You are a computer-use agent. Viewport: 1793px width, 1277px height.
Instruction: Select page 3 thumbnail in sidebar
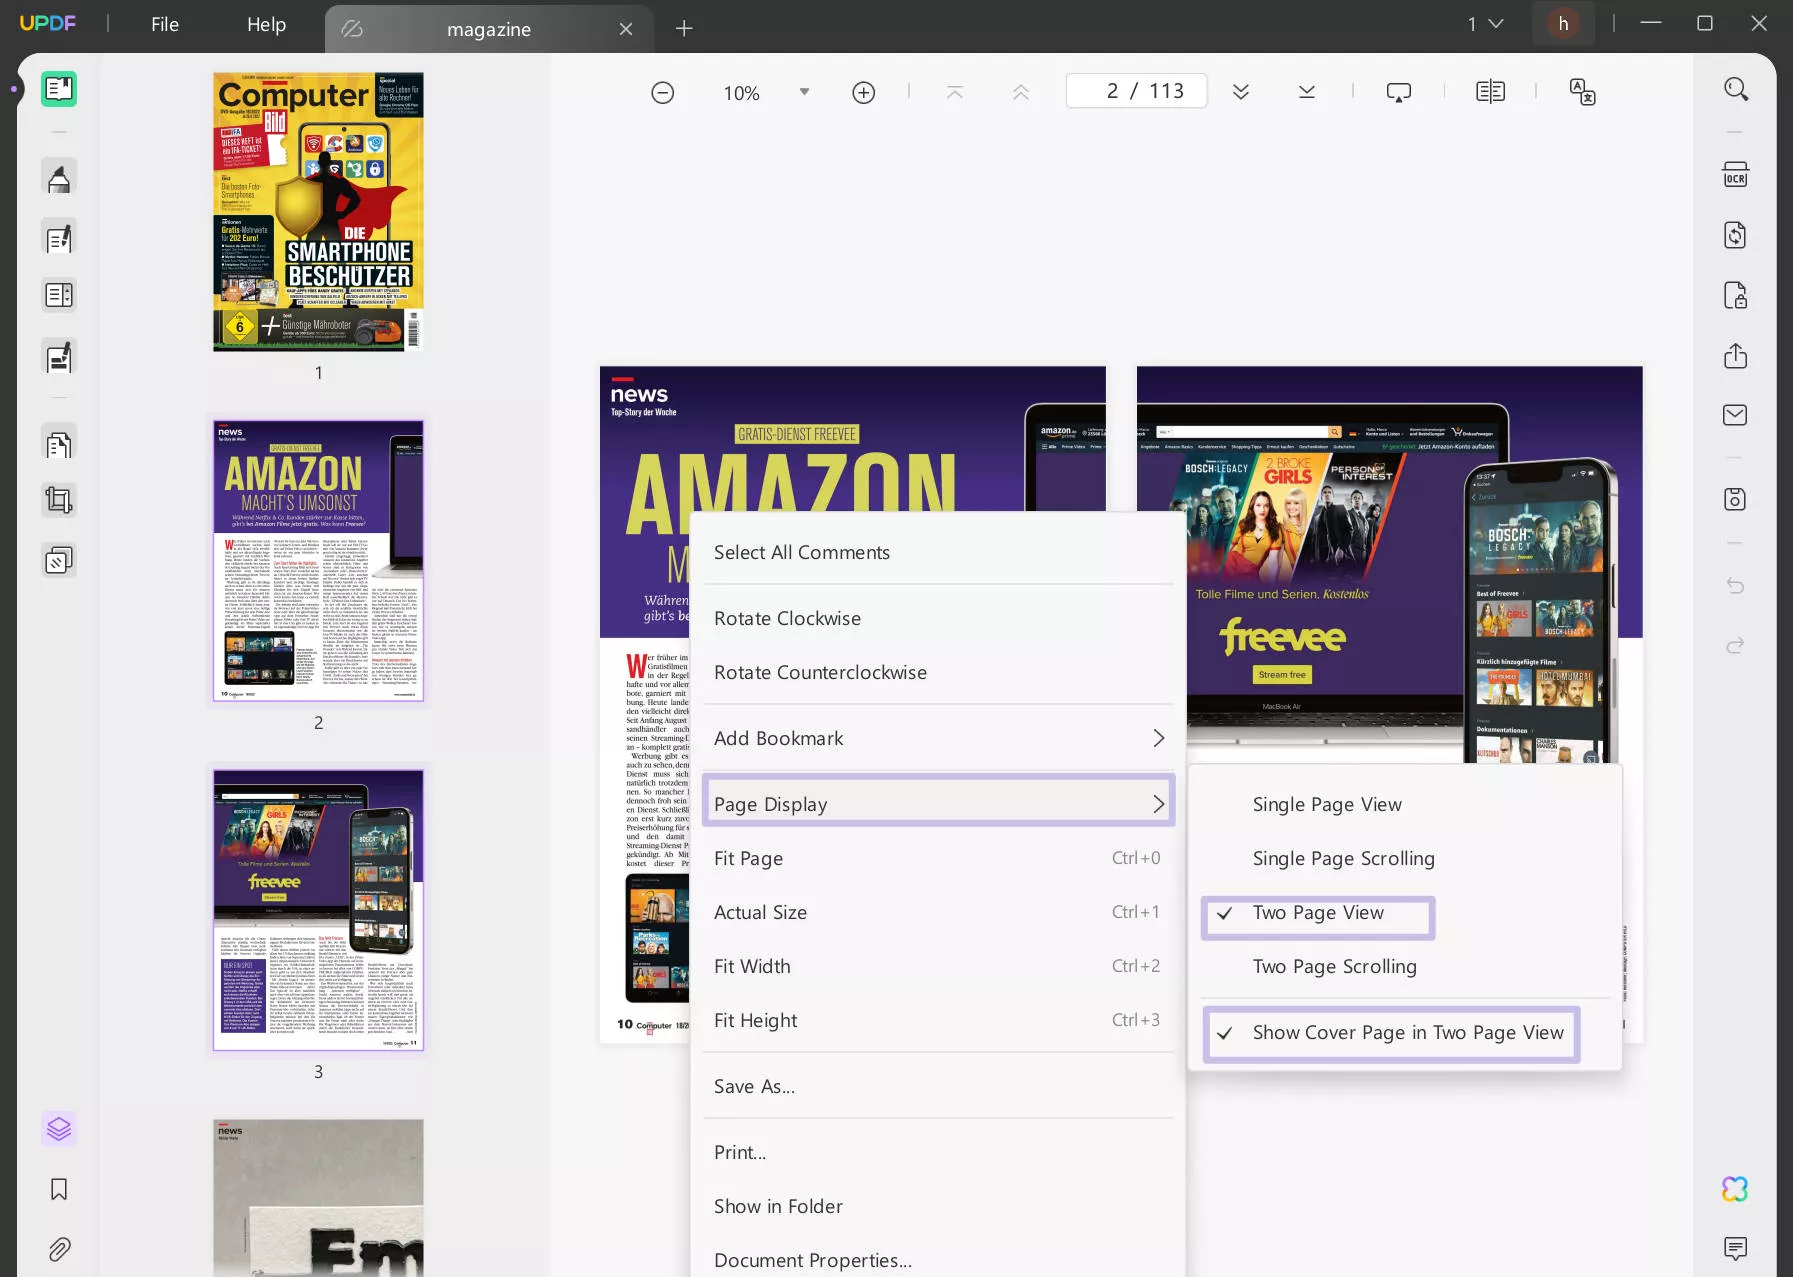(x=318, y=910)
